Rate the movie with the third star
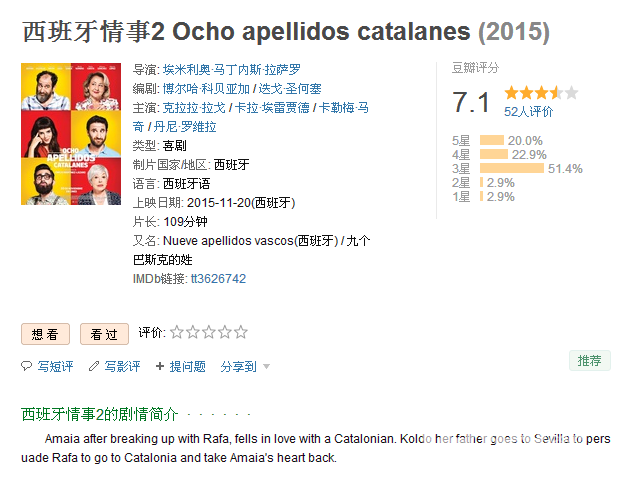 coord(209,332)
